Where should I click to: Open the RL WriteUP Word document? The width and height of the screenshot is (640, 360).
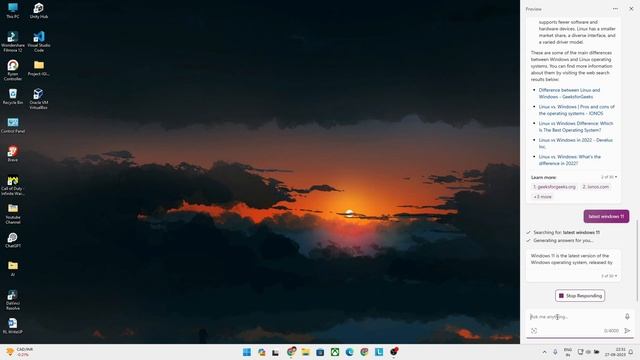[13, 326]
